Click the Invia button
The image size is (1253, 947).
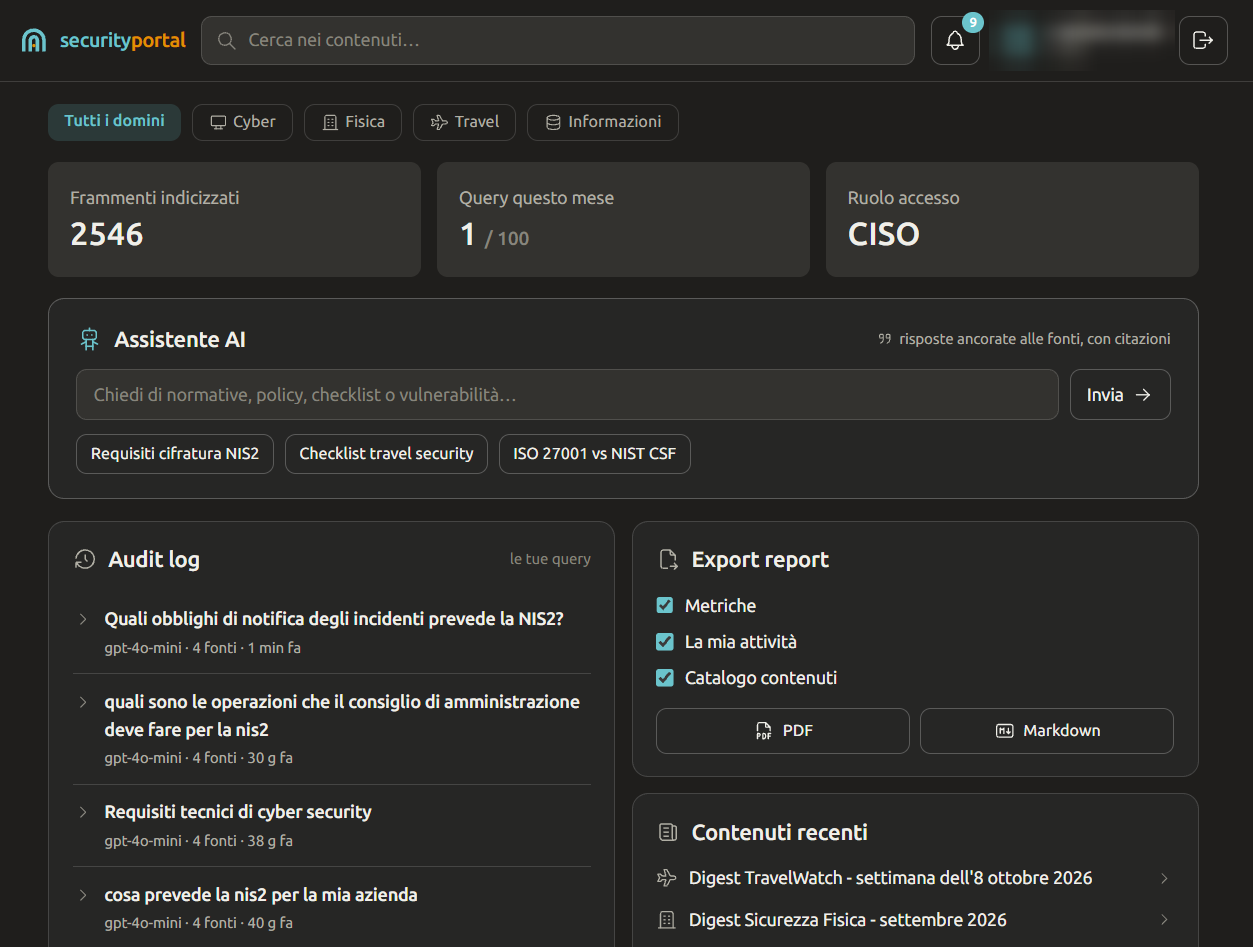tap(1120, 395)
